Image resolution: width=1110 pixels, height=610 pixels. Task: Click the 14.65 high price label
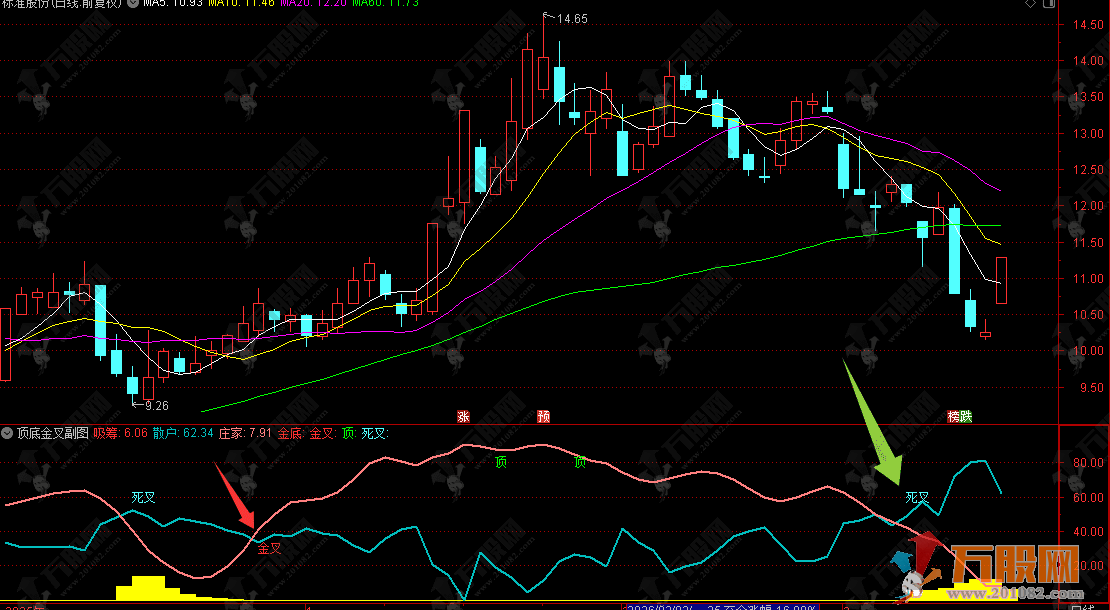point(572,19)
